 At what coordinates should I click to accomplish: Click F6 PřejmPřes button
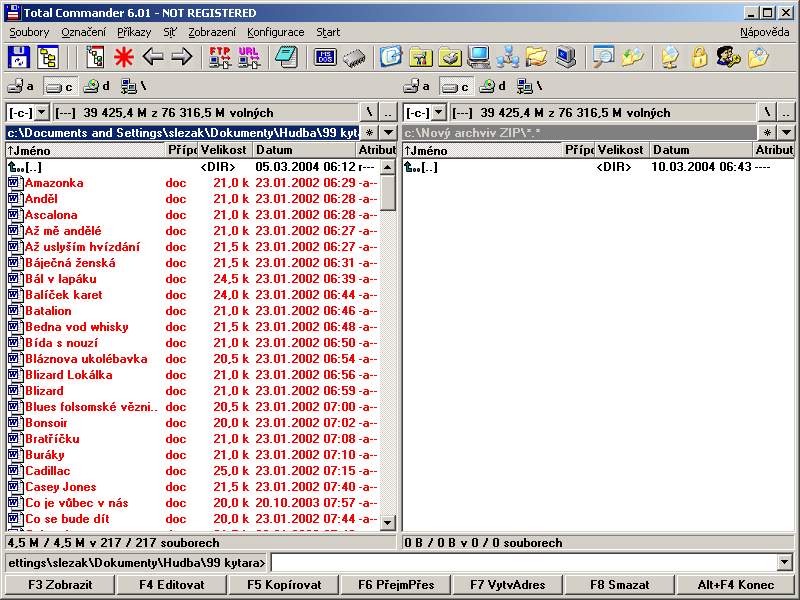tap(396, 585)
